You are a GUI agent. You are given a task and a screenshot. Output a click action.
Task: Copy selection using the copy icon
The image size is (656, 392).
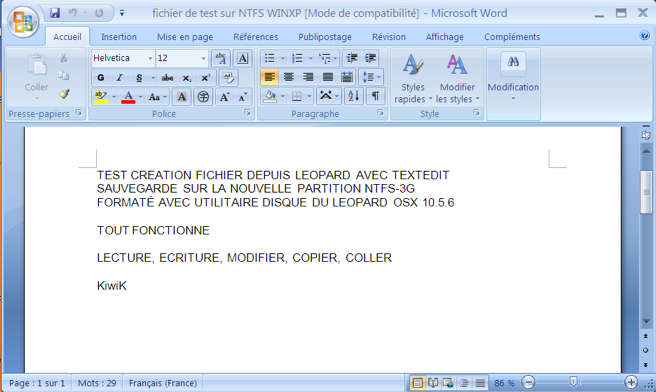(64, 76)
